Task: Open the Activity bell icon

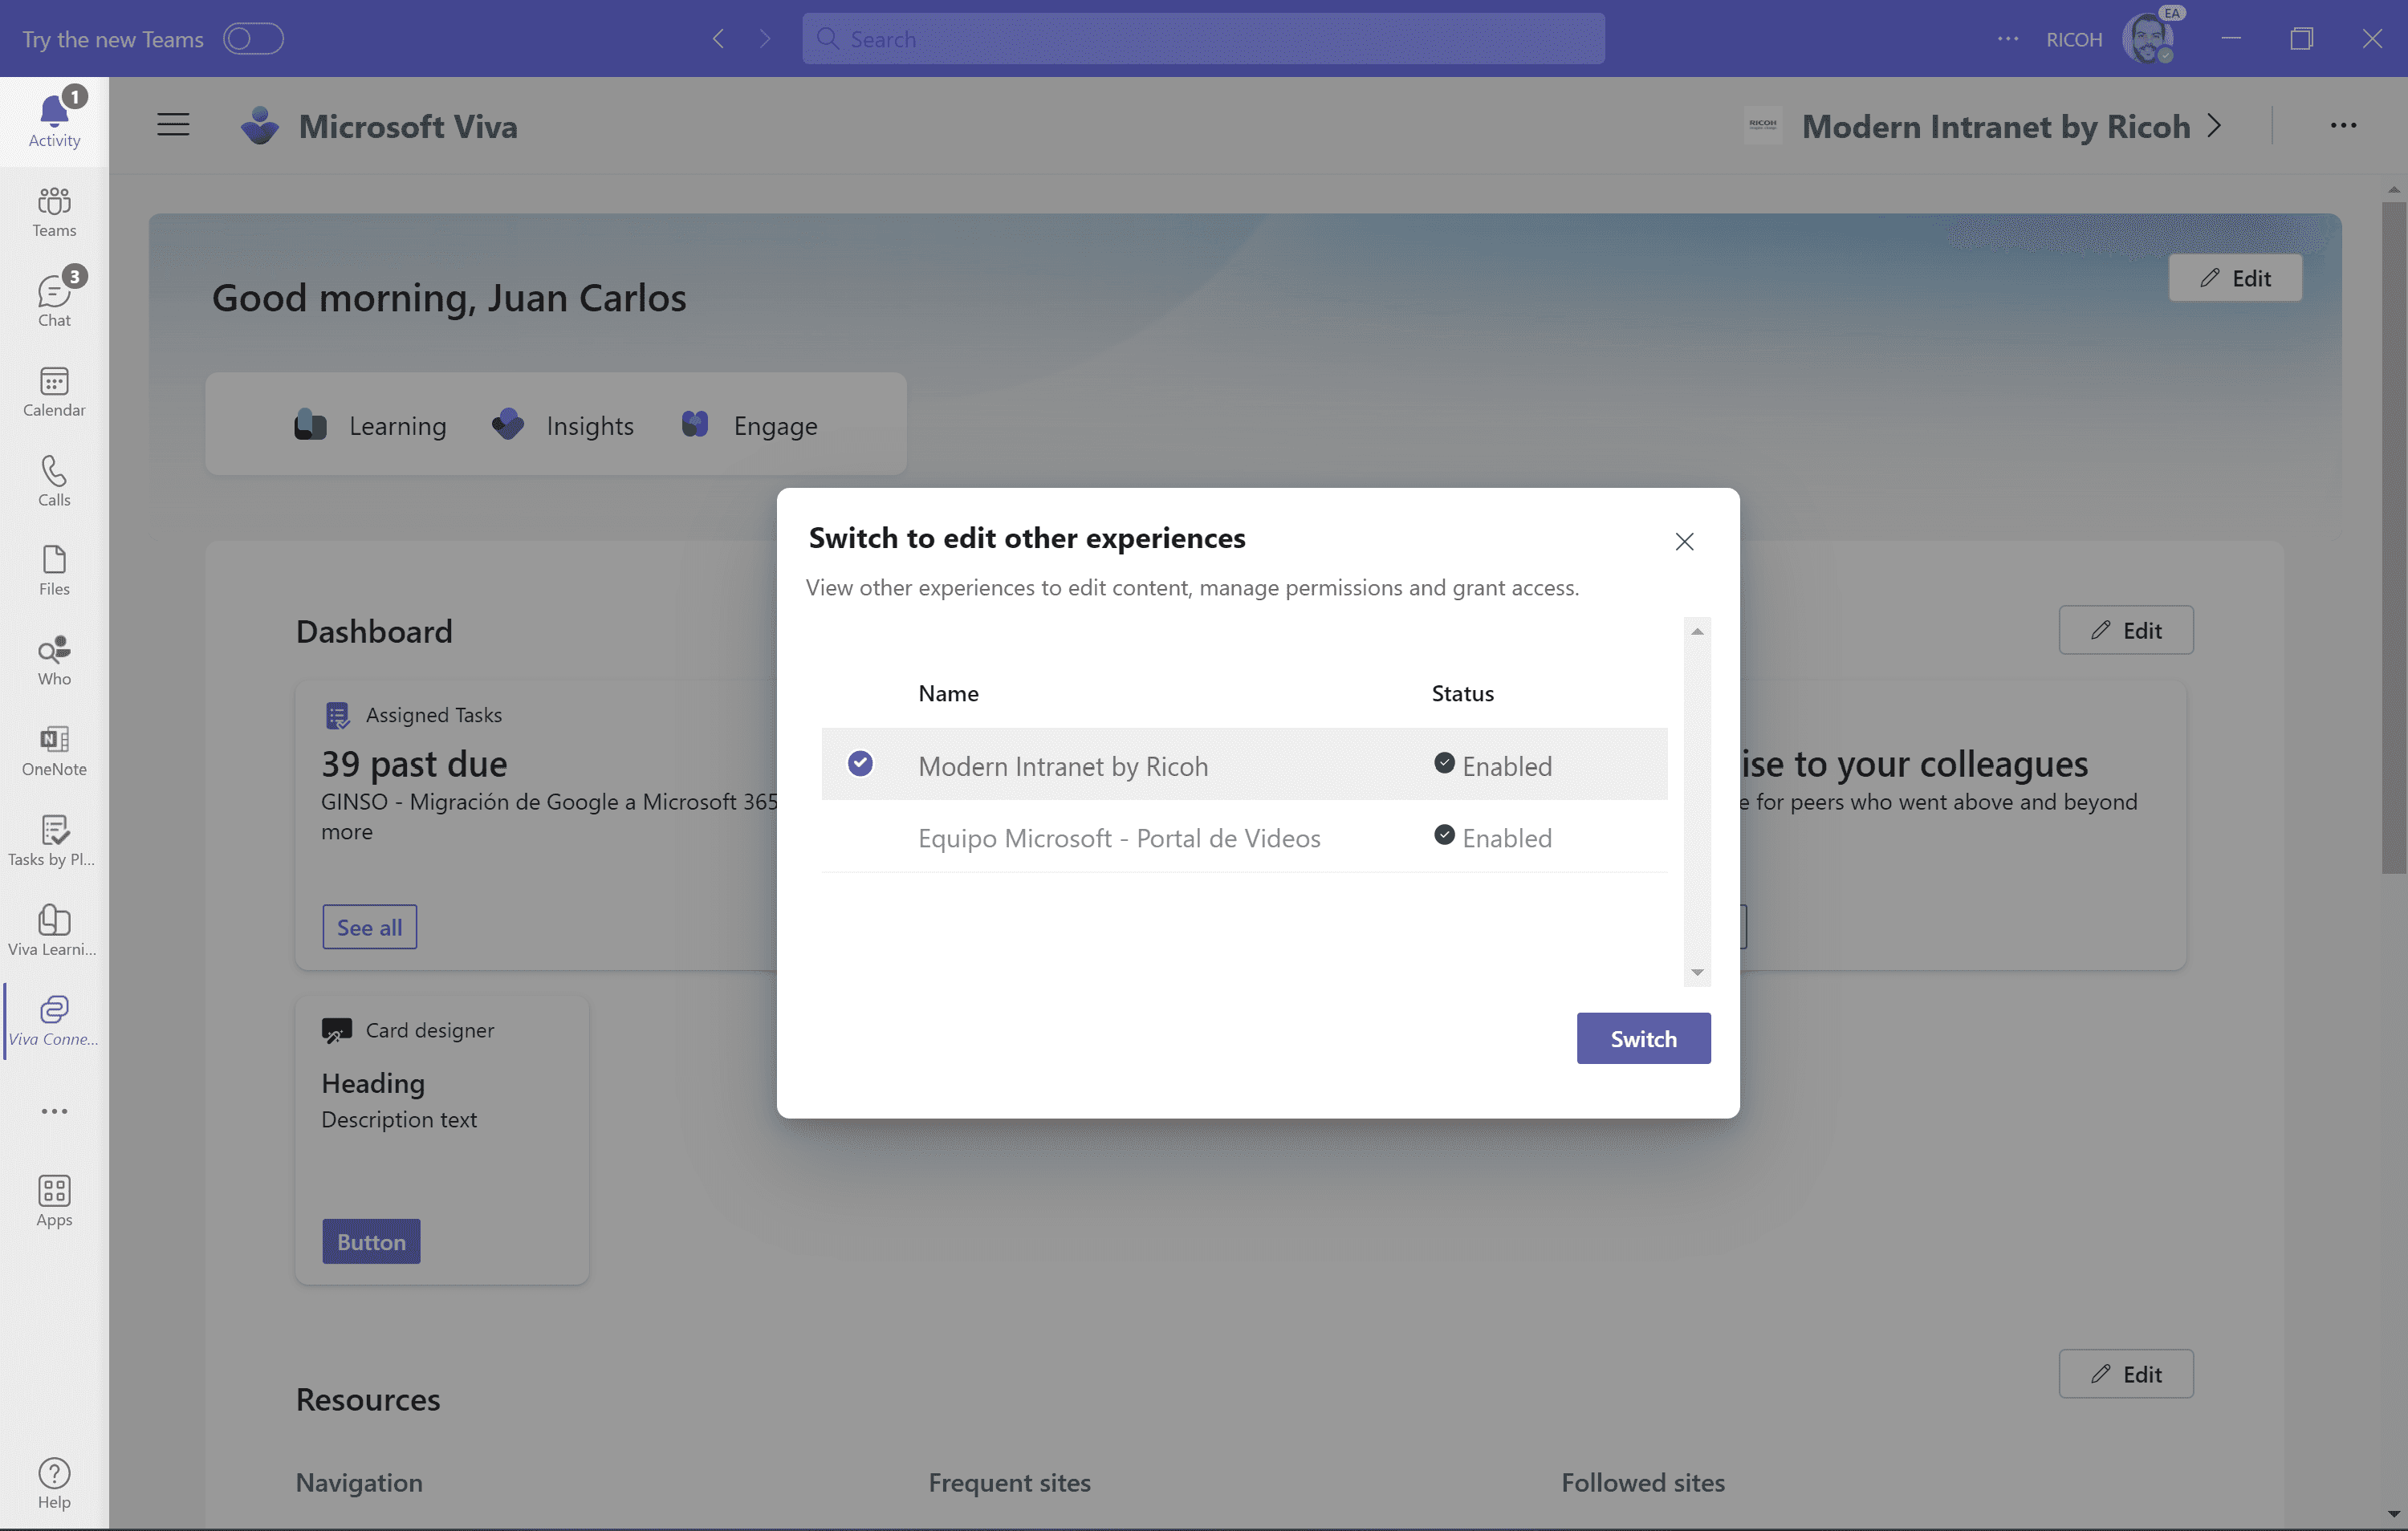Action: pos(54,118)
